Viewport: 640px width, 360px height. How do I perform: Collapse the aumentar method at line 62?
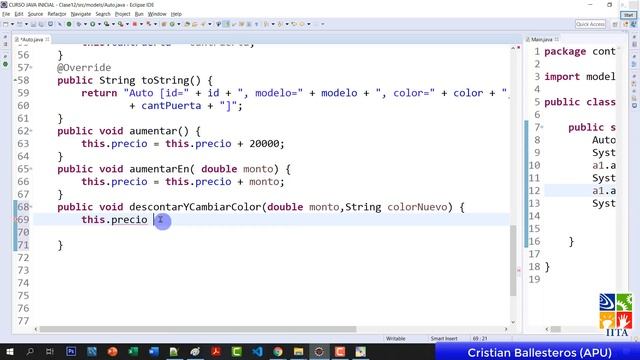(31, 131)
